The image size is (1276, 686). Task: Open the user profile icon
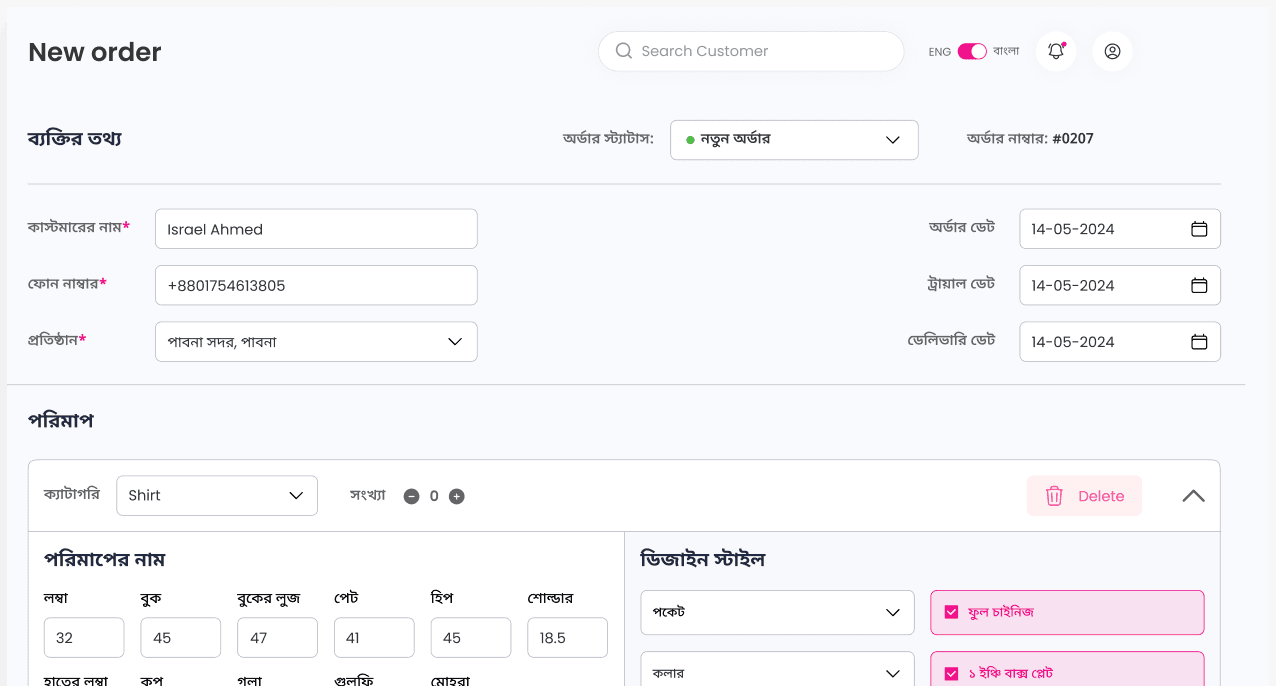click(x=1112, y=51)
